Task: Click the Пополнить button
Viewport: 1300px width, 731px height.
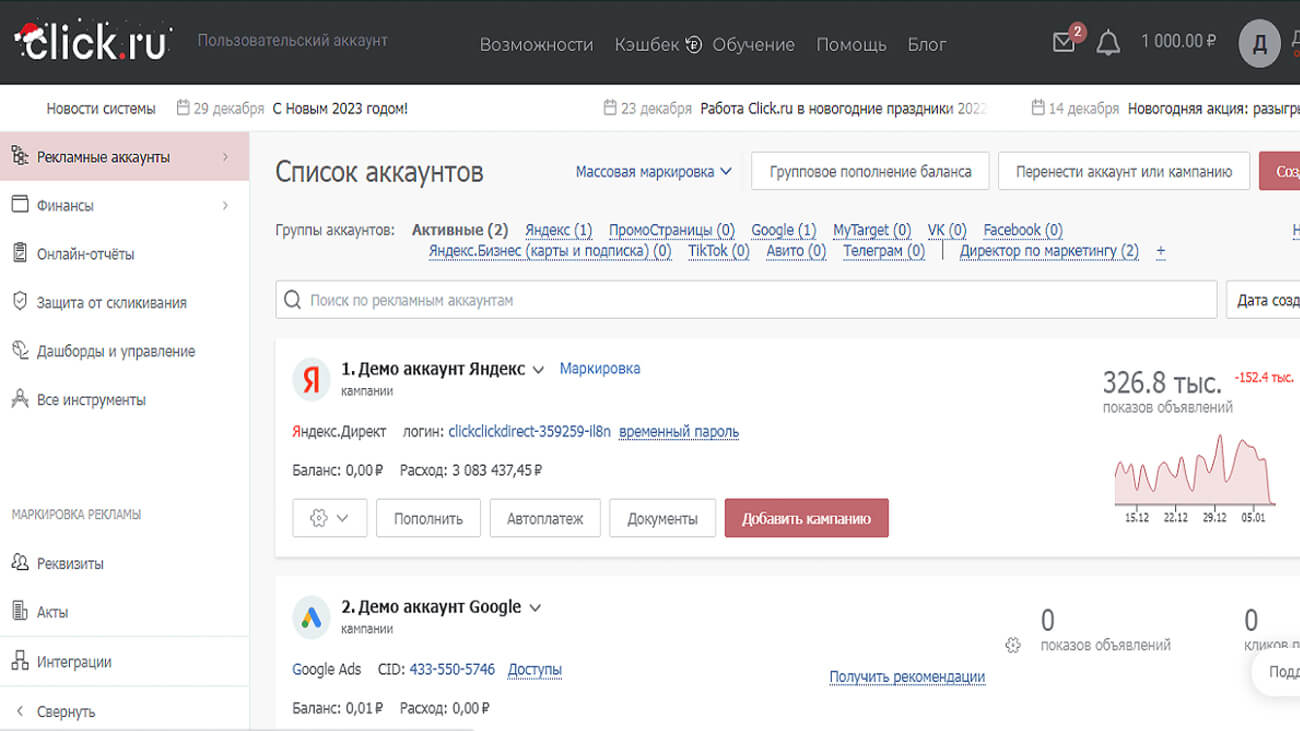Action: pos(428,518)
